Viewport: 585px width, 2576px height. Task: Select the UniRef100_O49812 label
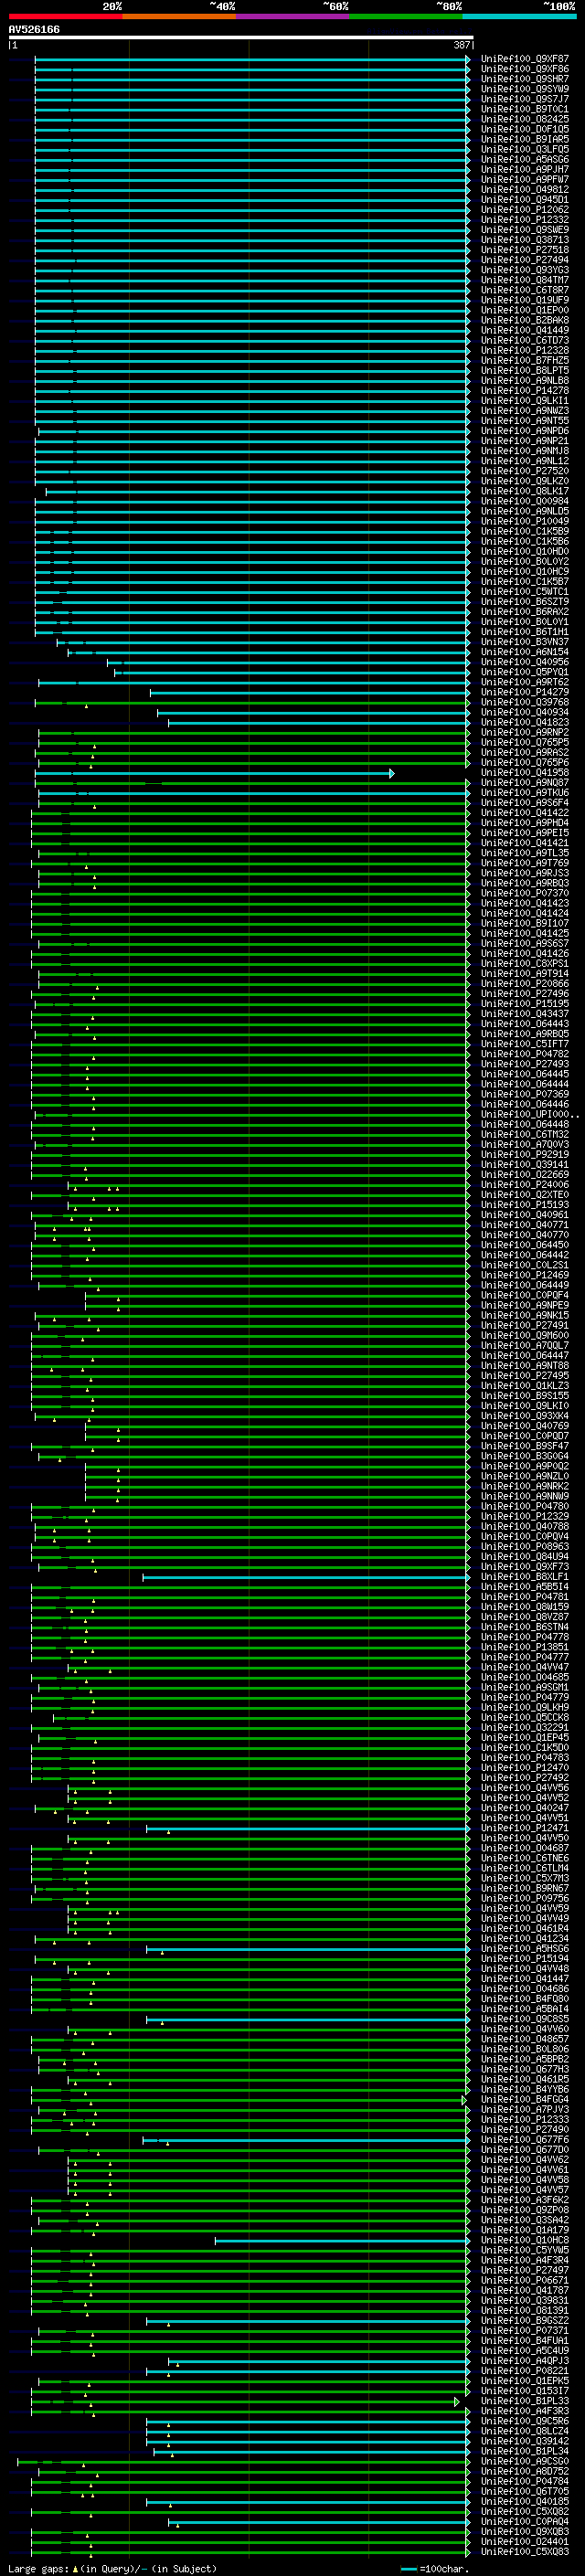coord(525,190)
